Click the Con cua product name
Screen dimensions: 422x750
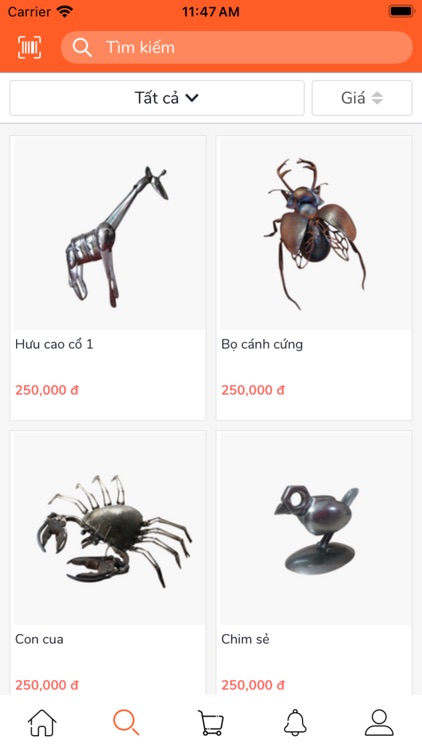[39, 639]
